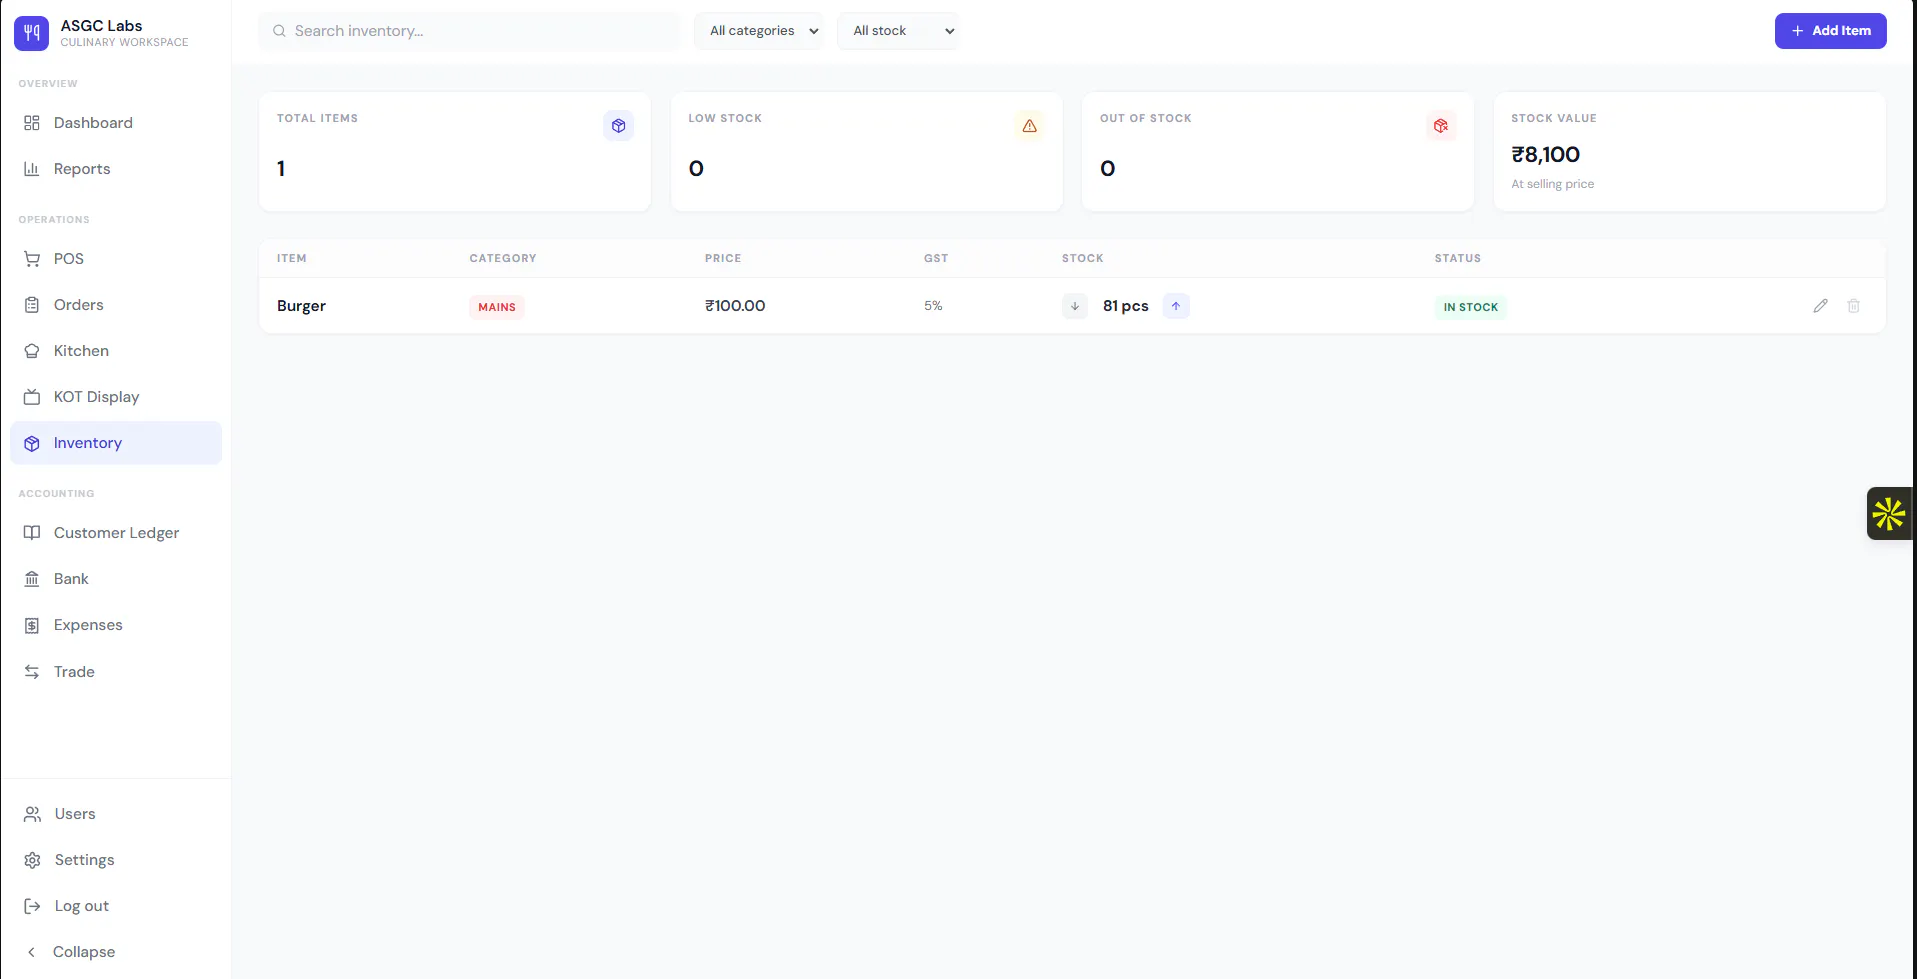Screen dimensions: 1917x979
Task: Click the Orders clipboard icon
Action: [x=32, y=305]
